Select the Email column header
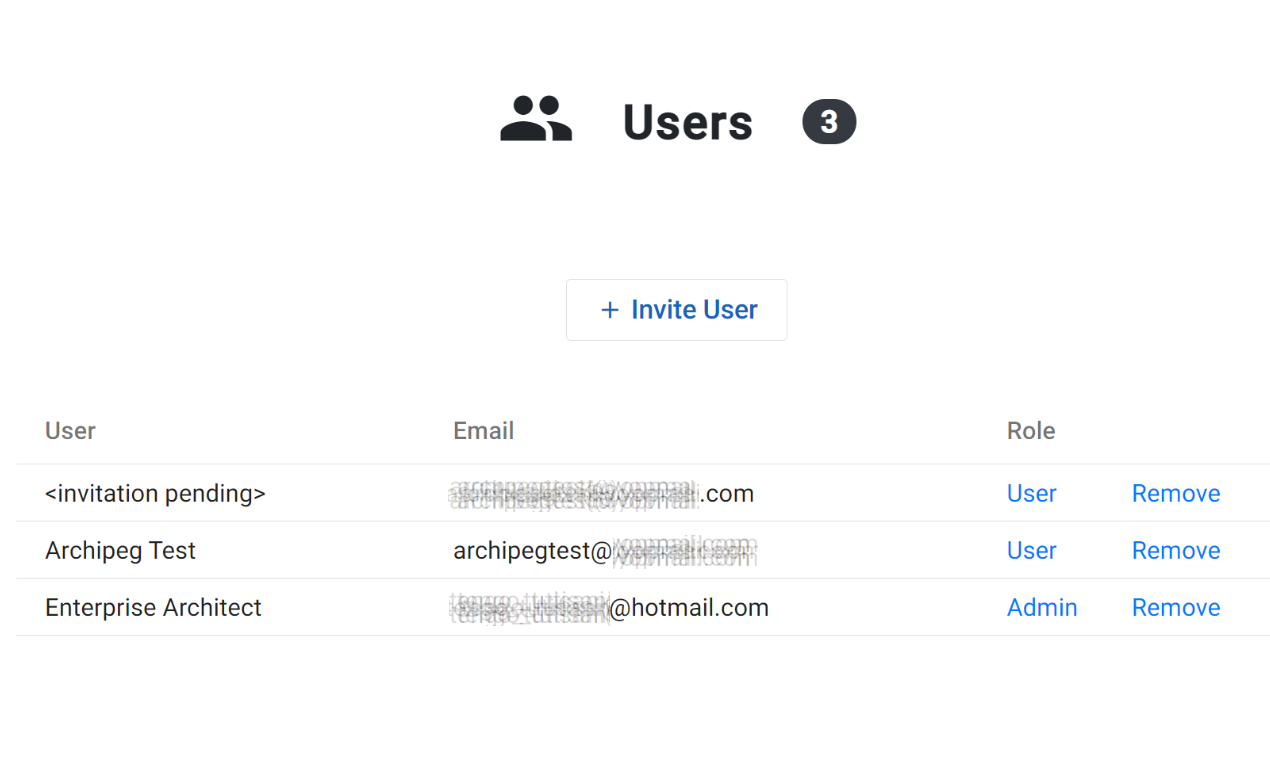 483,431
